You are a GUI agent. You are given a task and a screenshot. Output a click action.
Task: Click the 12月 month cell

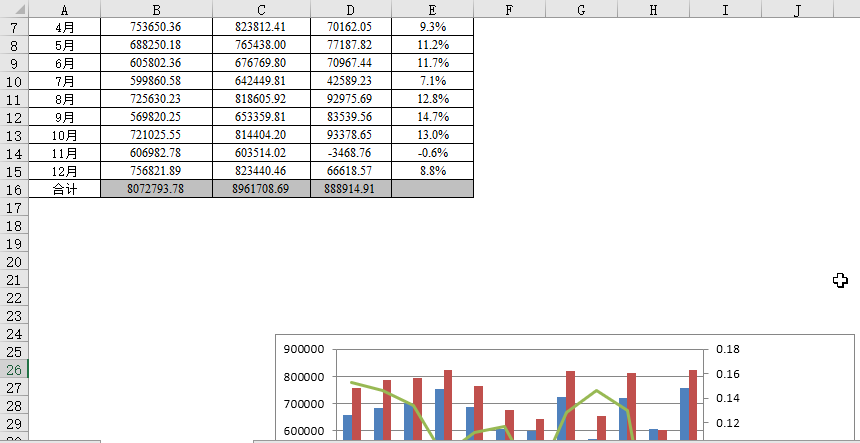[x=65, y=171]
